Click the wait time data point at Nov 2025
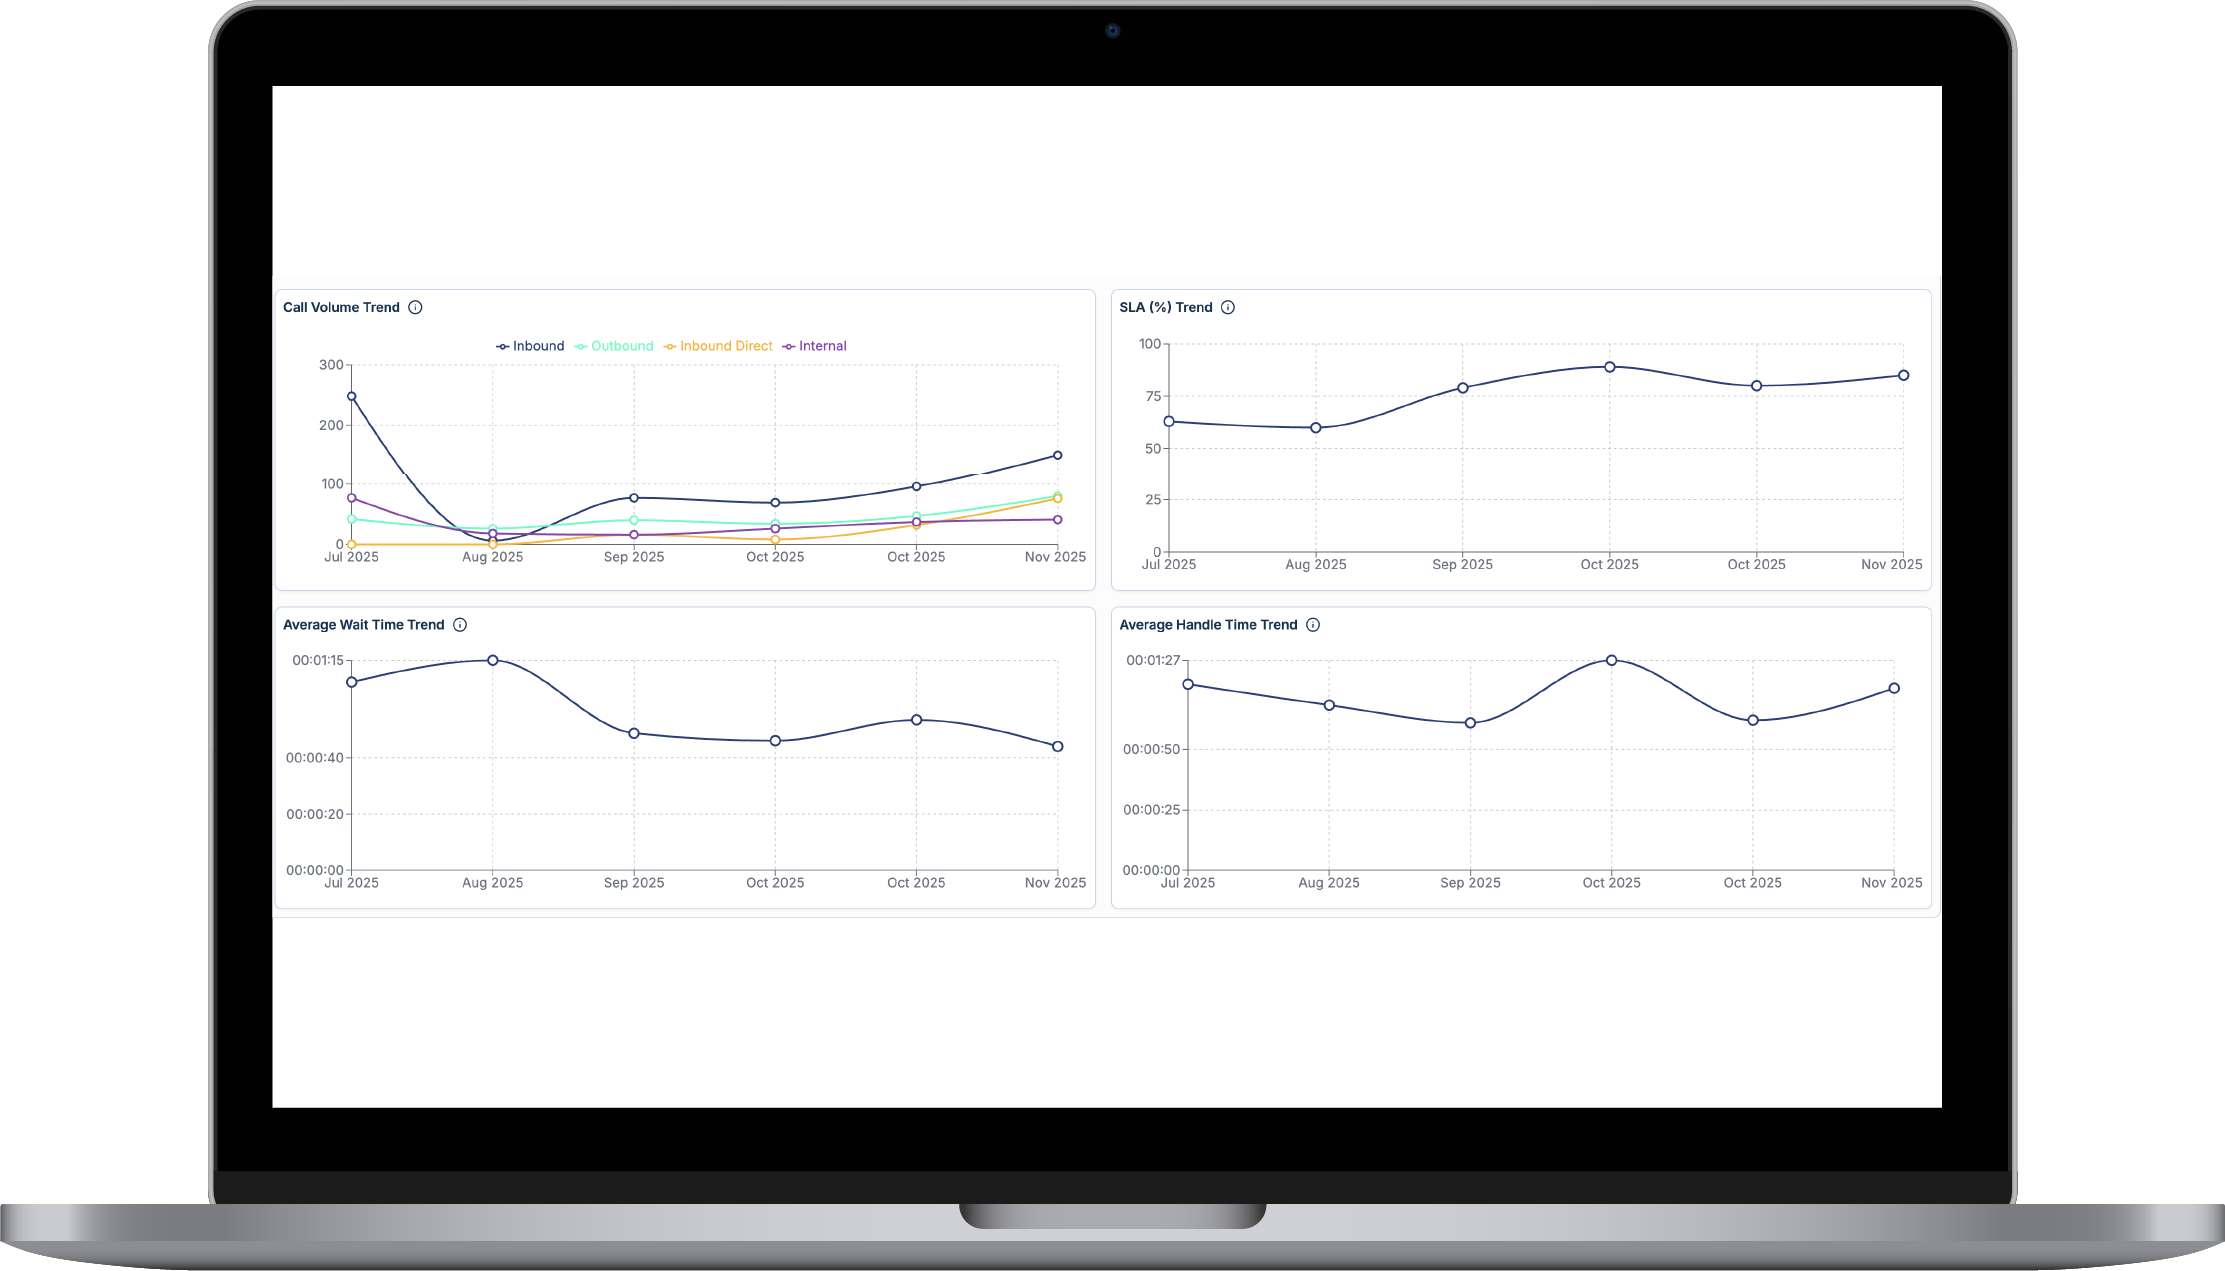2225x1271 pixels. pos(1057,746)
